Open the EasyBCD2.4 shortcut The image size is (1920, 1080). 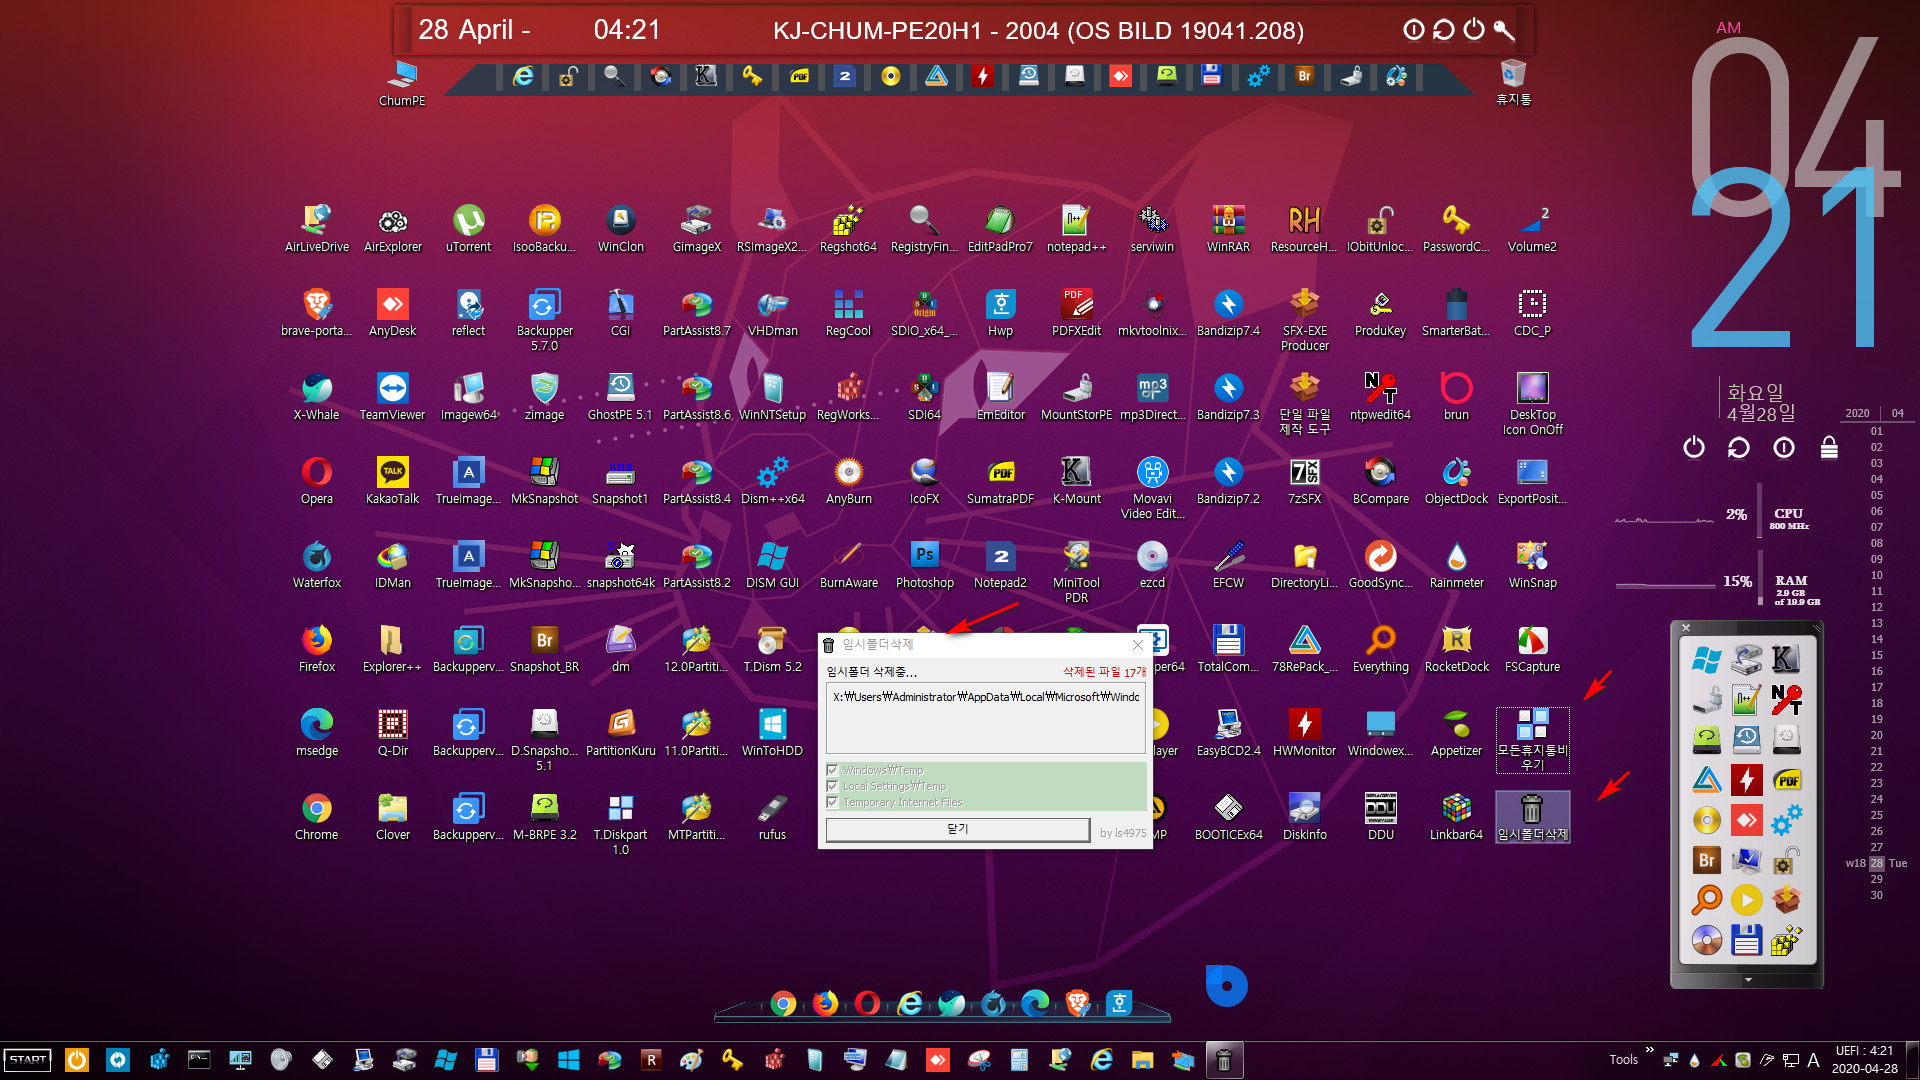[x=1228, y=733]
